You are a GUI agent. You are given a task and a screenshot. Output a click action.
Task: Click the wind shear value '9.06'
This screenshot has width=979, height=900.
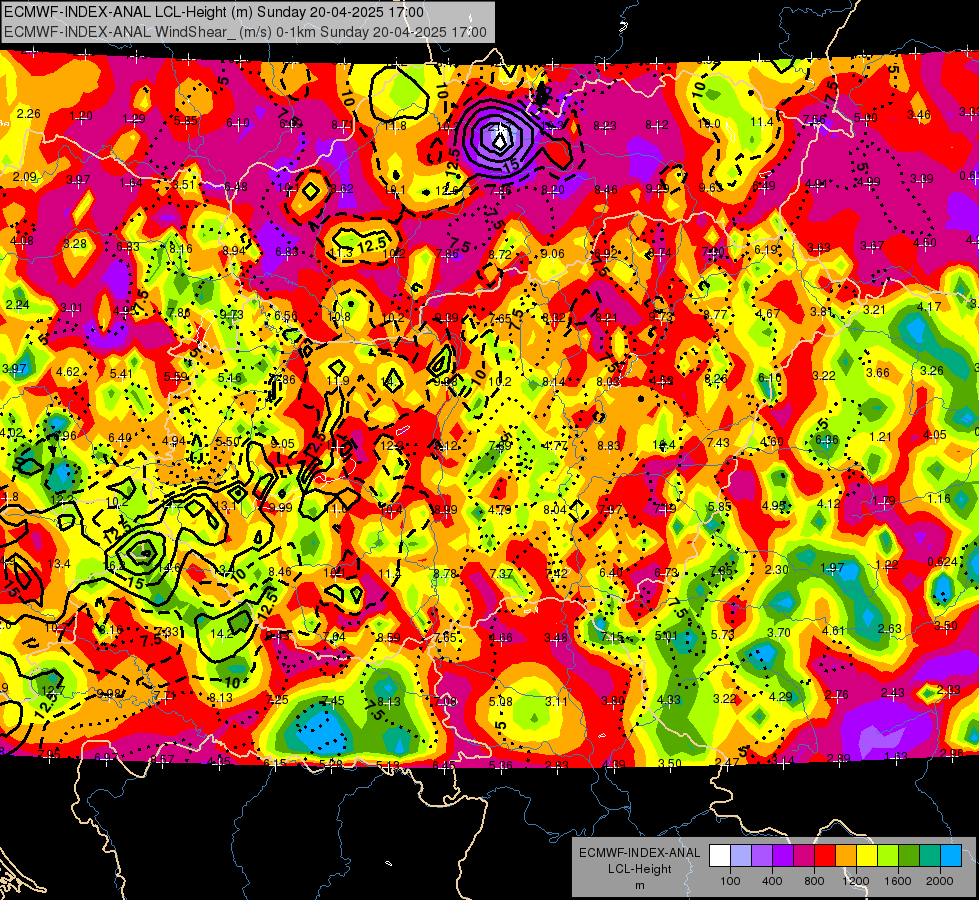(x=553, y=254)
